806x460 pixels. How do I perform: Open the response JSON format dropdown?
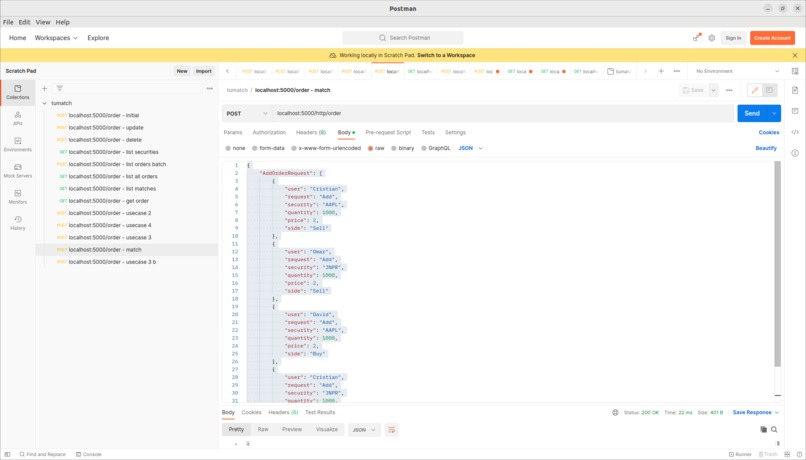pos(364,430)
